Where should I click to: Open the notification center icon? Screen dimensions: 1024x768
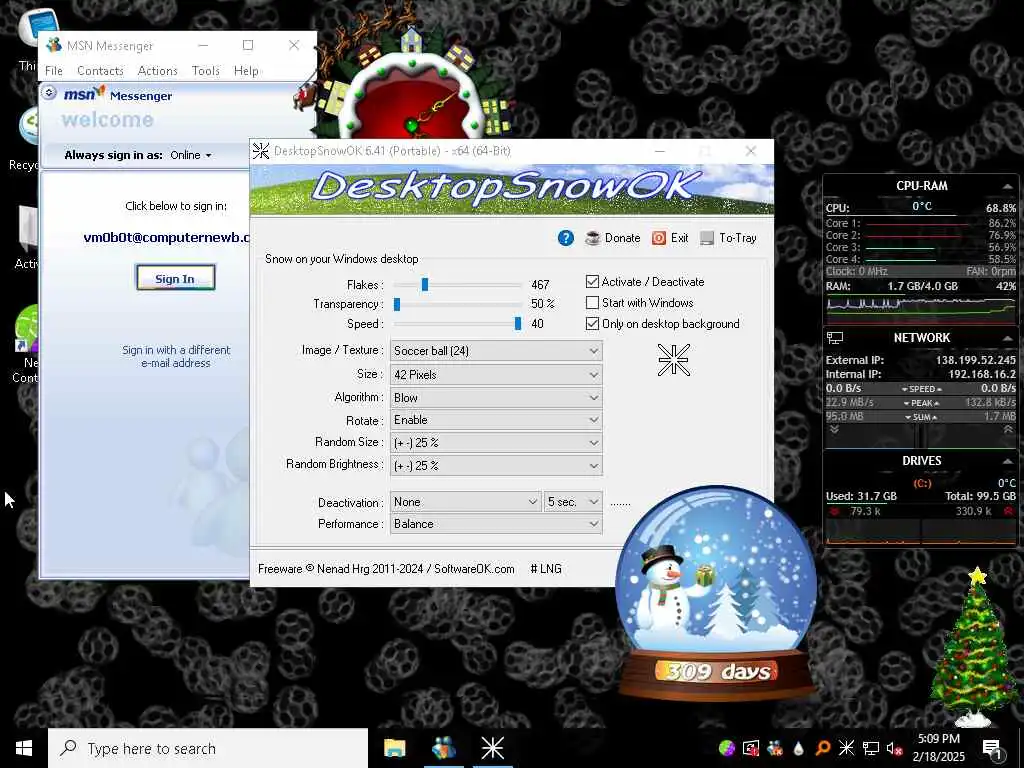(x=992, y=748)
